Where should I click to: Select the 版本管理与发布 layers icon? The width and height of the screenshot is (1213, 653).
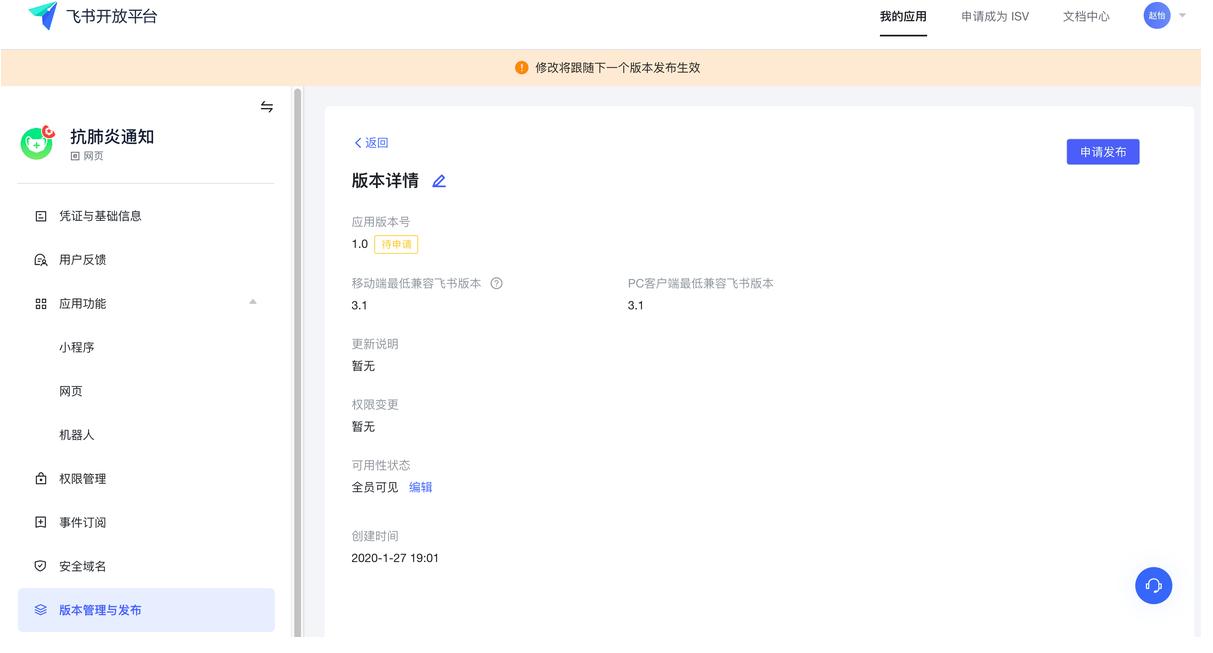tap(39, 610)
